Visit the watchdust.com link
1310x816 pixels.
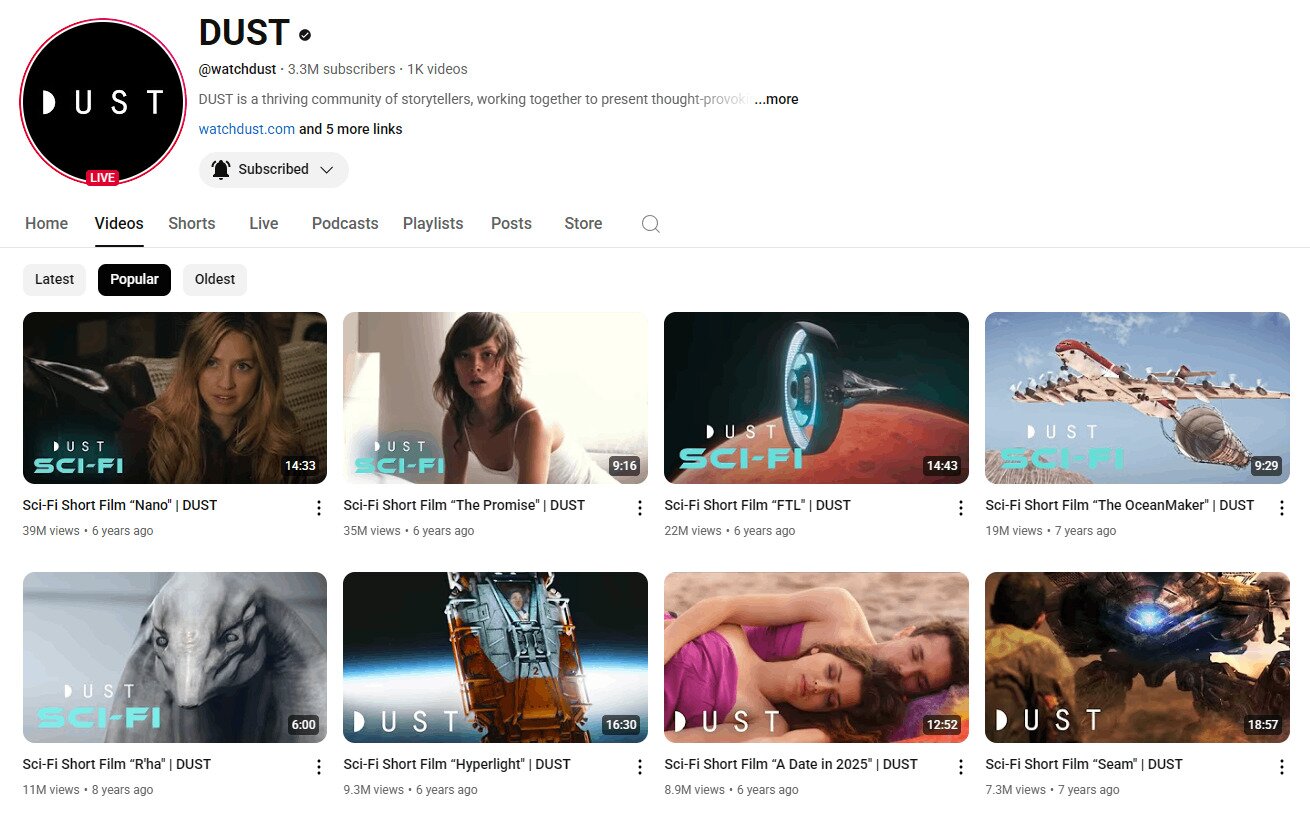coord(247,129)
